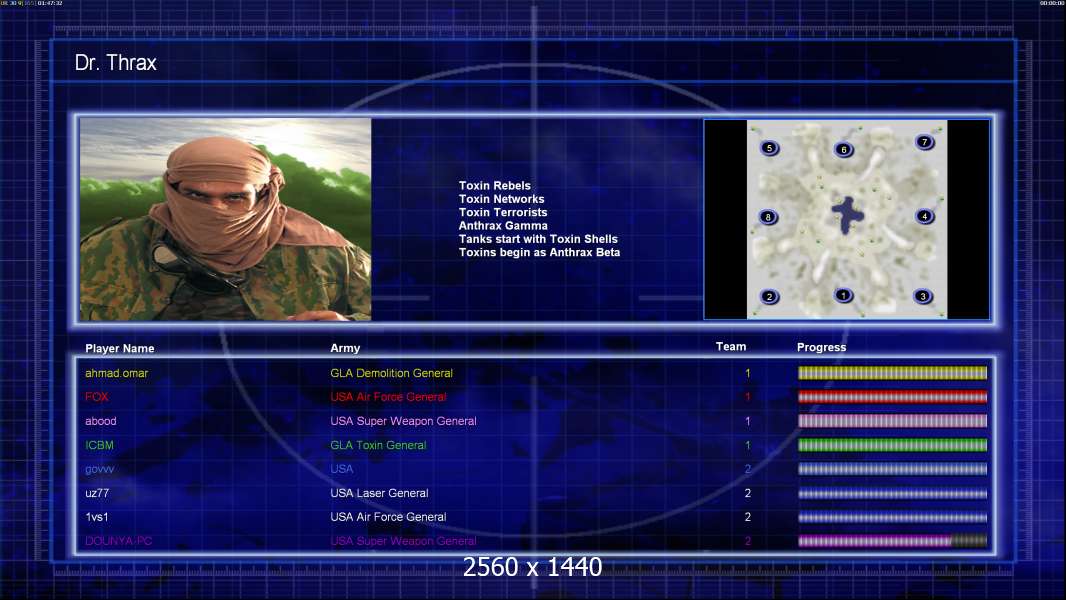Click 1vs1's USA Air Force General text
This screenshot has width=1066, height=600.
click(x=388, y=517)
